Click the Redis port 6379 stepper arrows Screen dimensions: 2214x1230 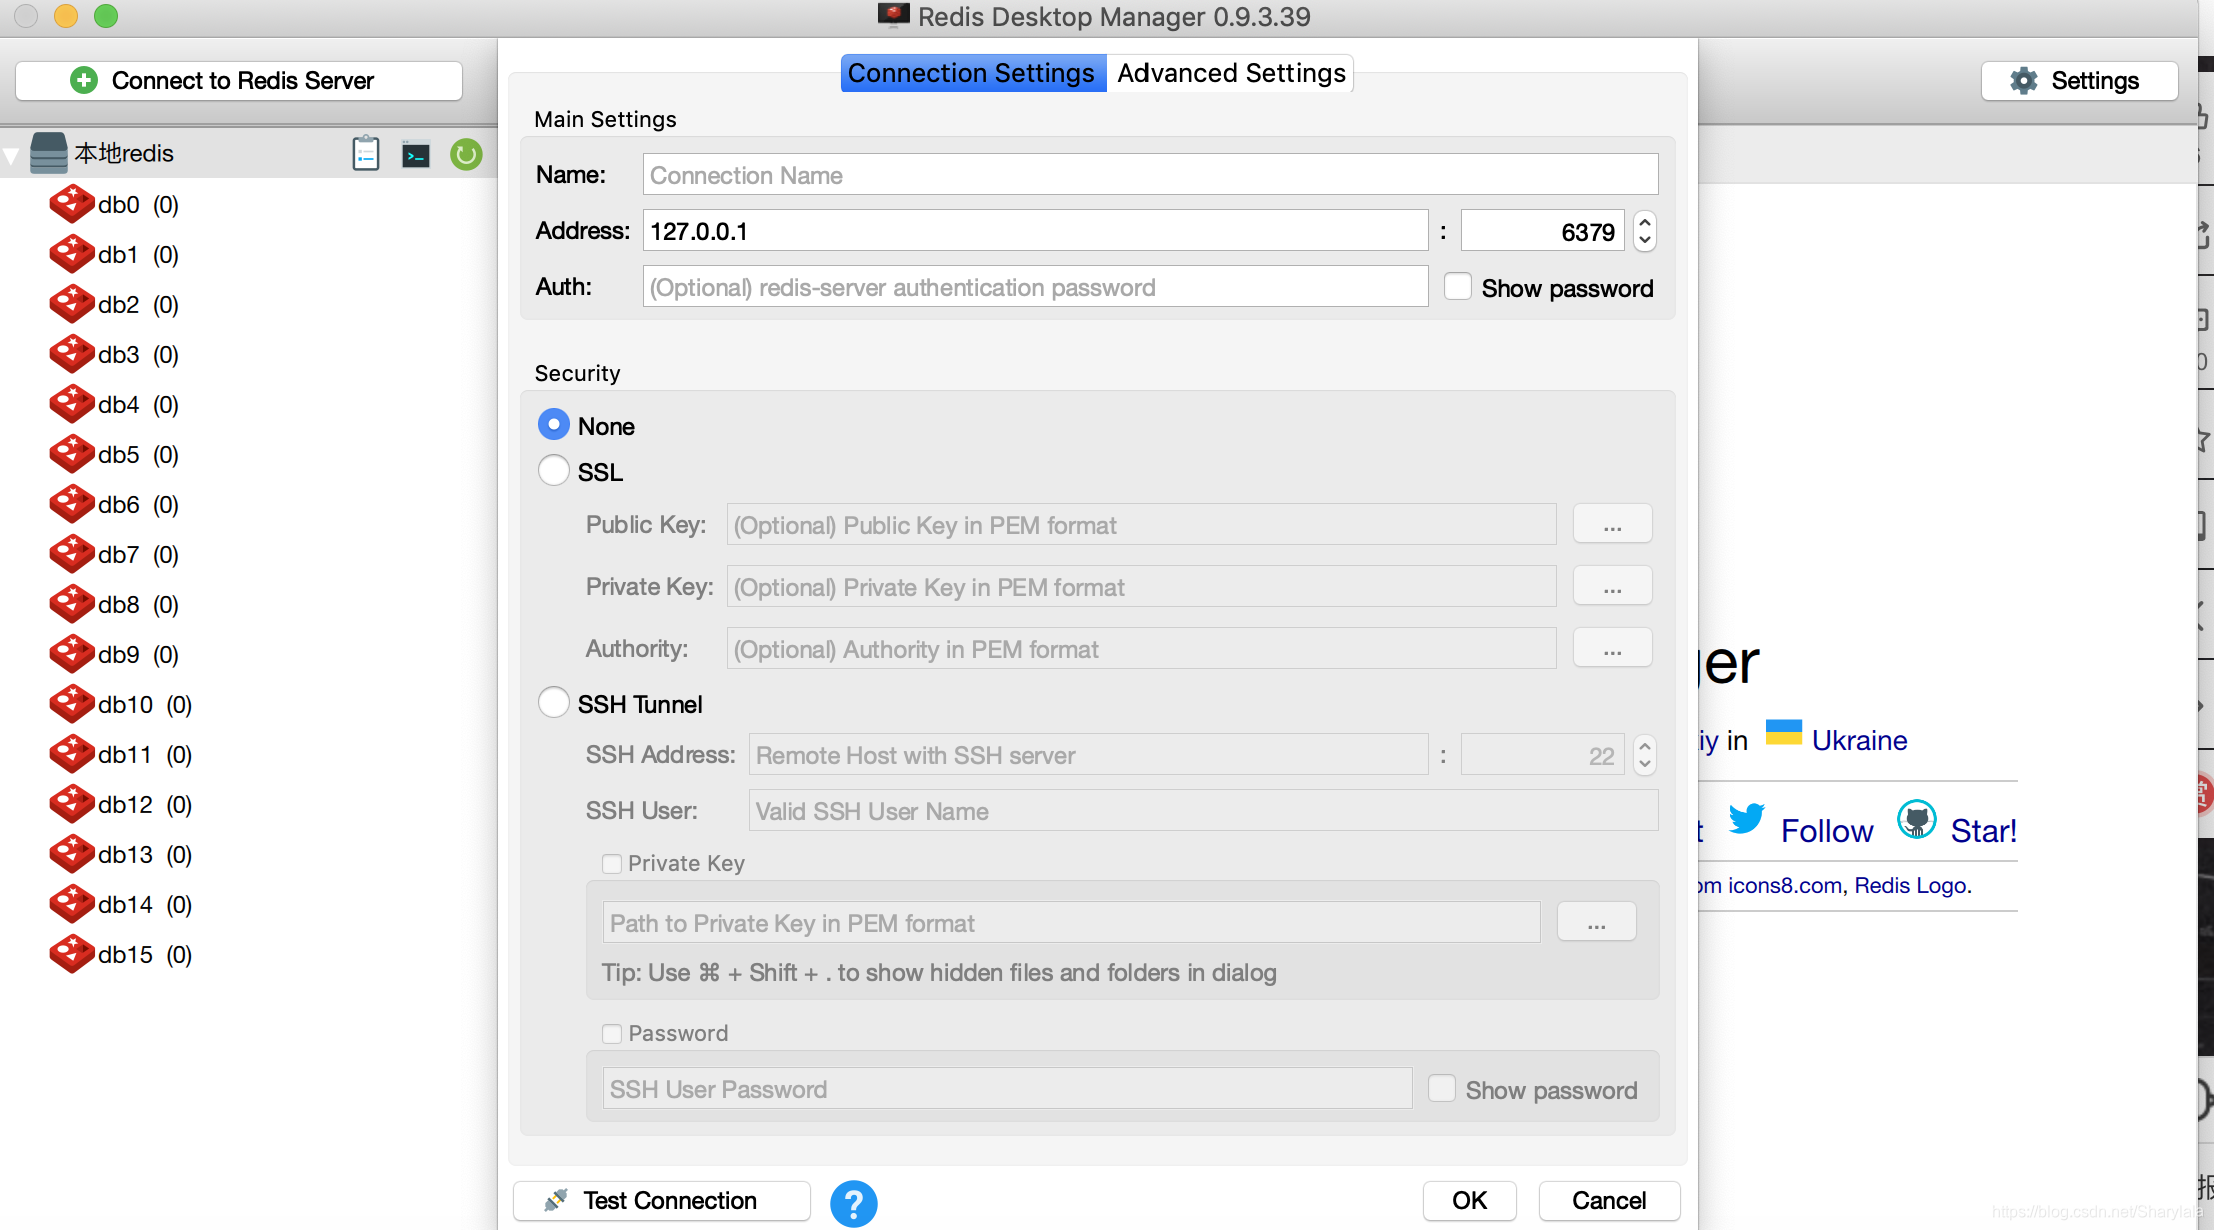[1645, 231]
